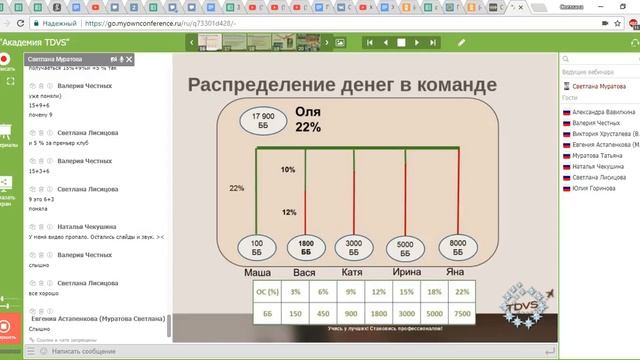Image resolution: width=640 pixels, height=360 pixels.
Task: Toggle camera icon in Светлана Муратова video header
Action: point(114,59)
